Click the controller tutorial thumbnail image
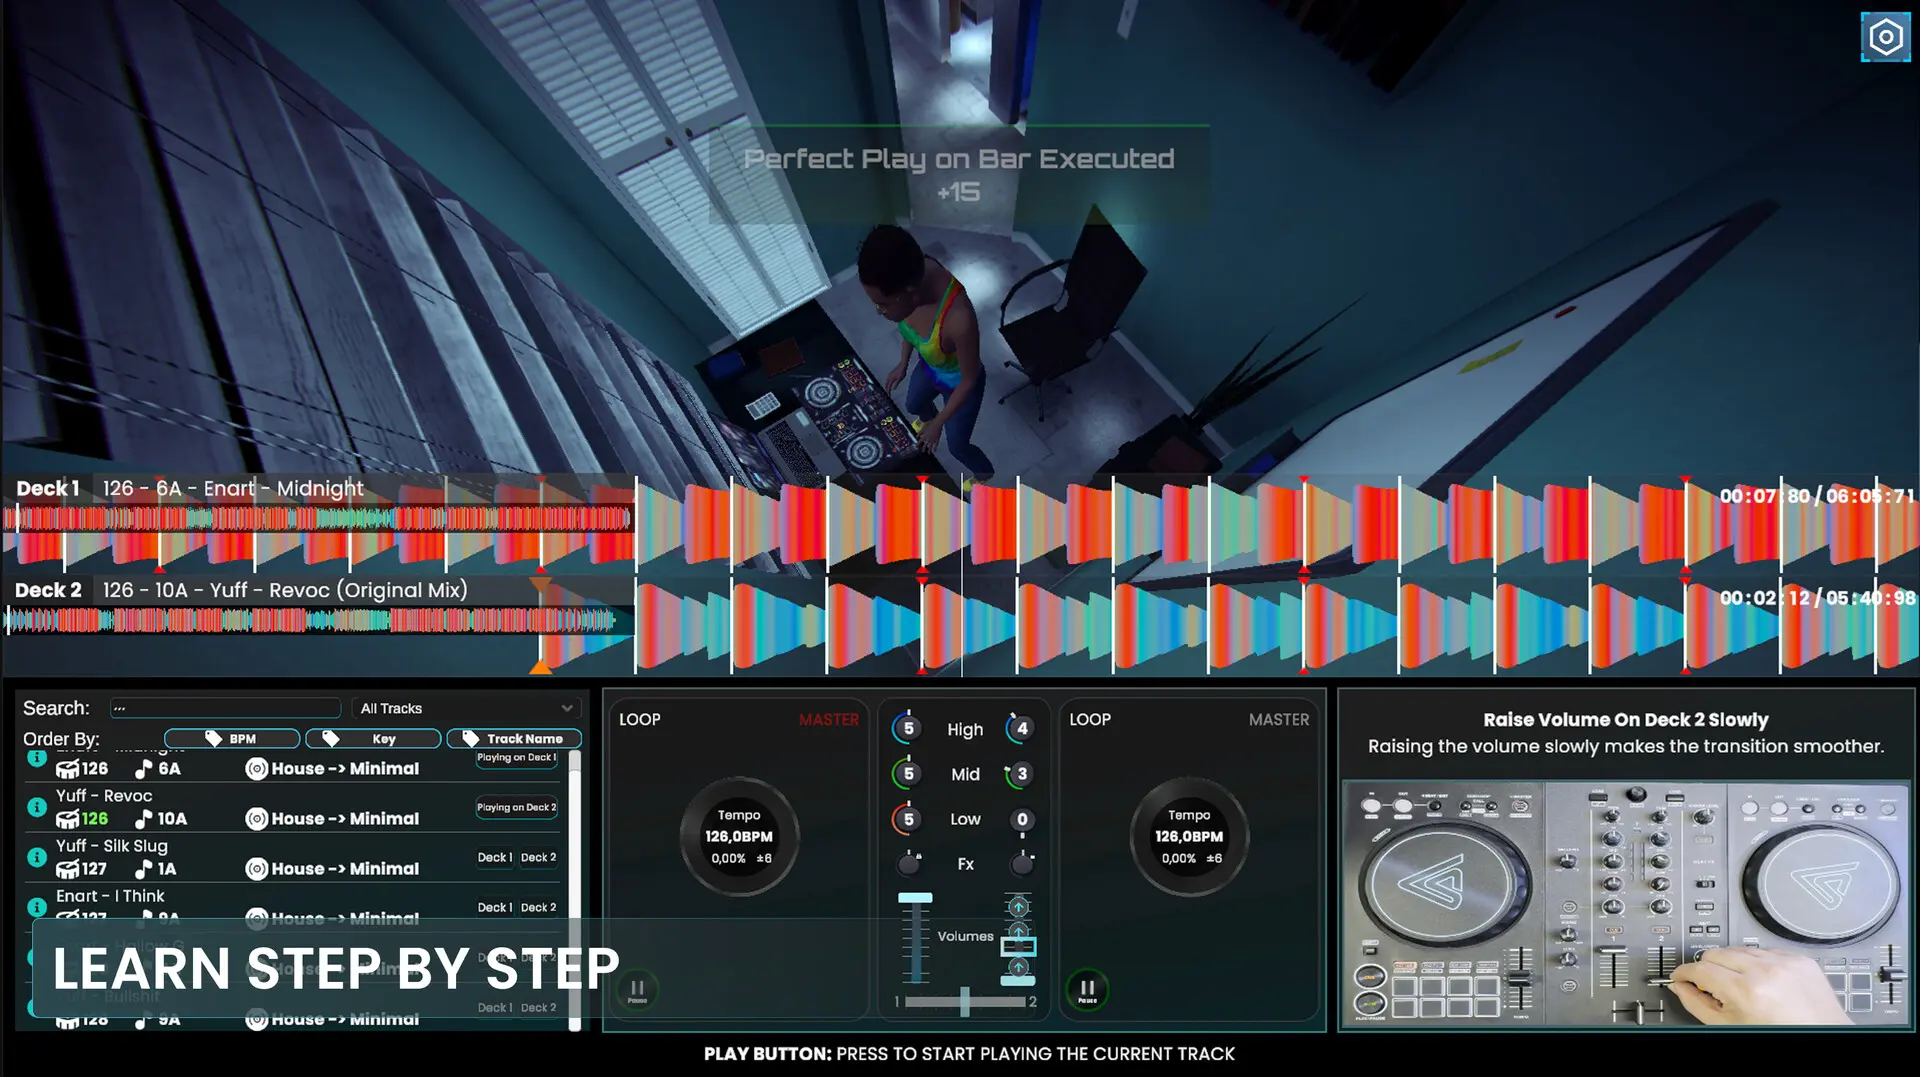The width and height of the screenshot is (1920, 1077). click(1626, 905)
